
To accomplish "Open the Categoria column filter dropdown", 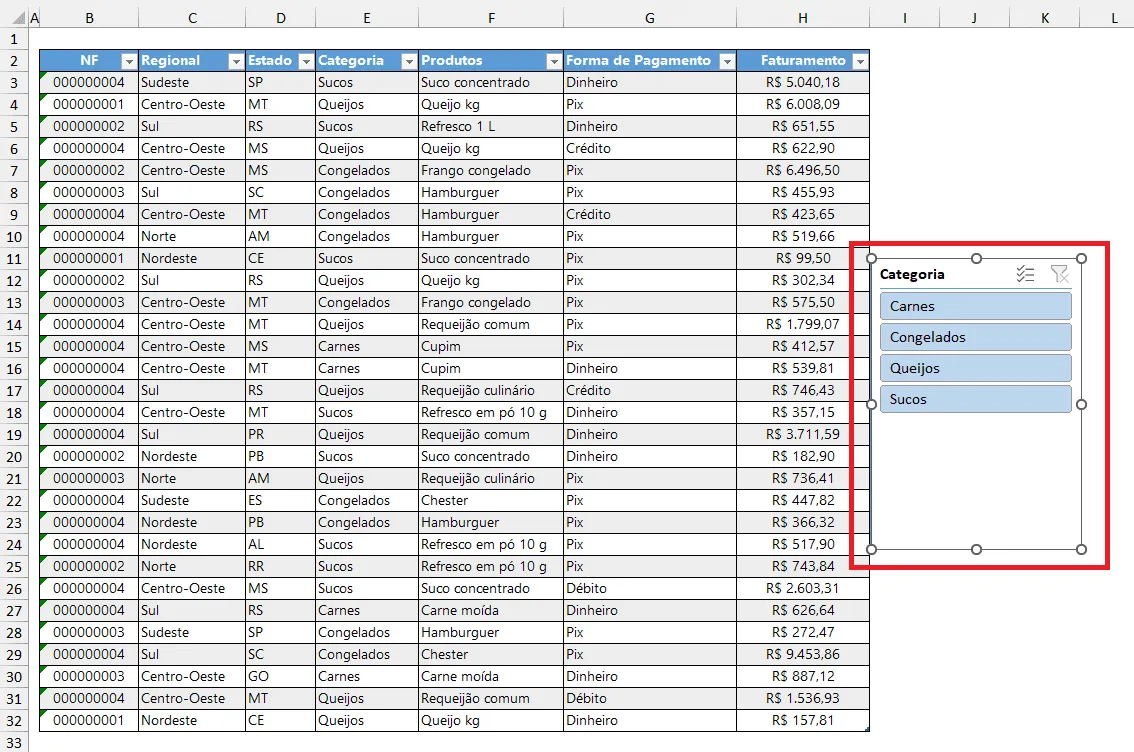I will (x=409, y=61).
